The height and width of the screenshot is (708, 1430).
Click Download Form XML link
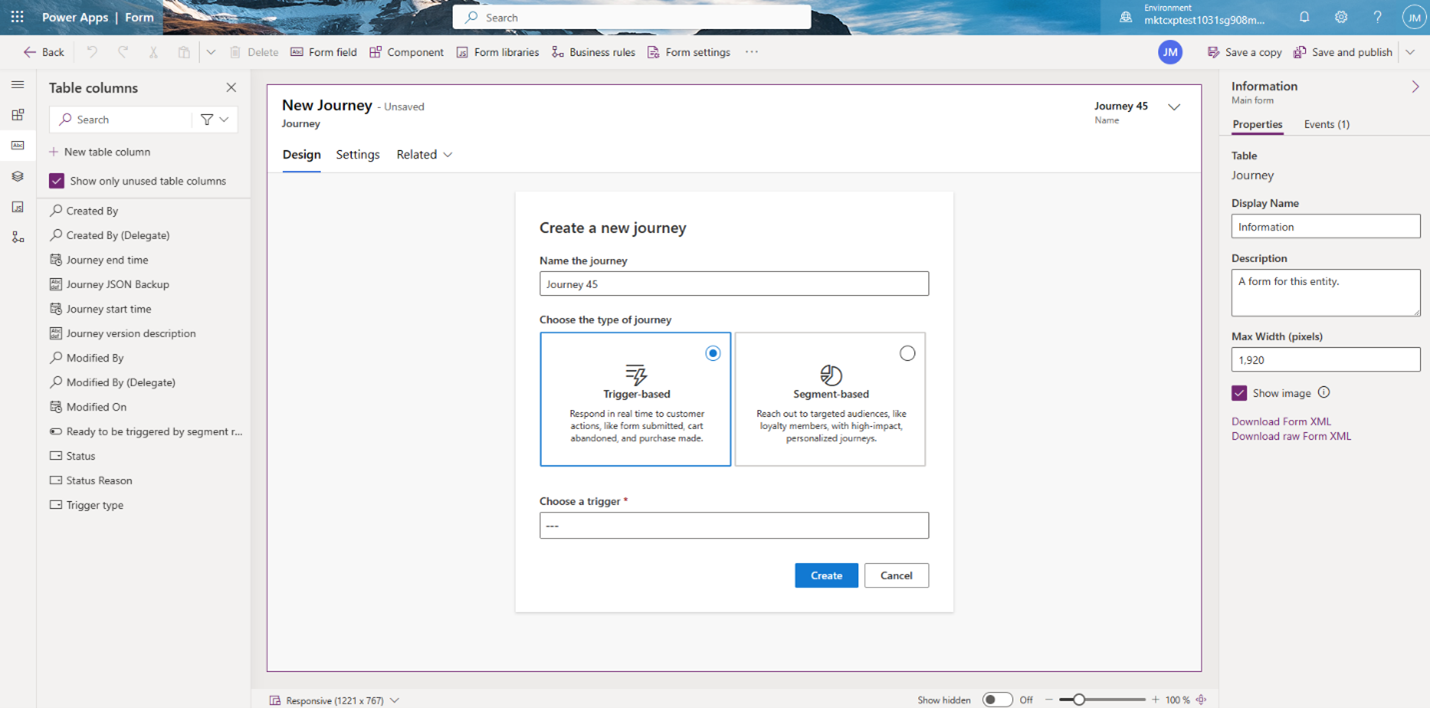1281,422
